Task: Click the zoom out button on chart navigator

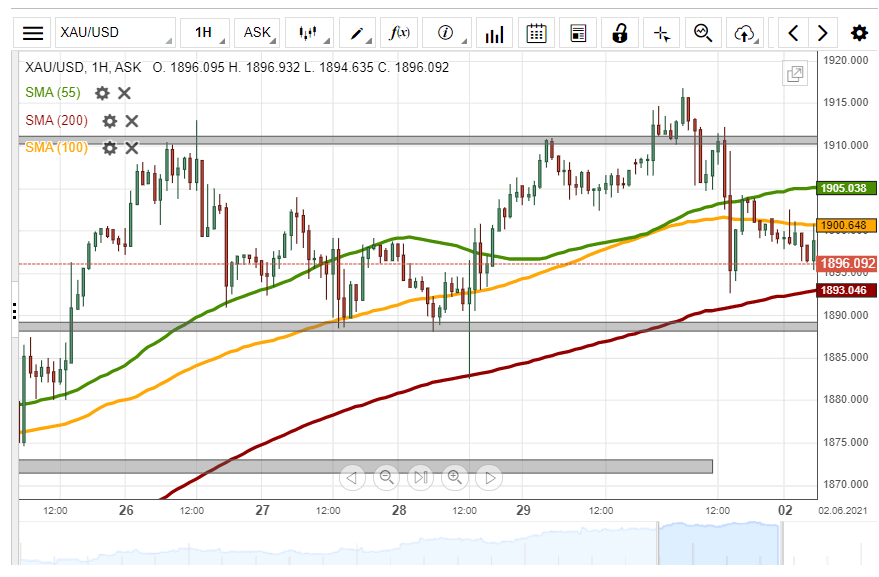Action: pyautogui.click(x=386, y=477)
